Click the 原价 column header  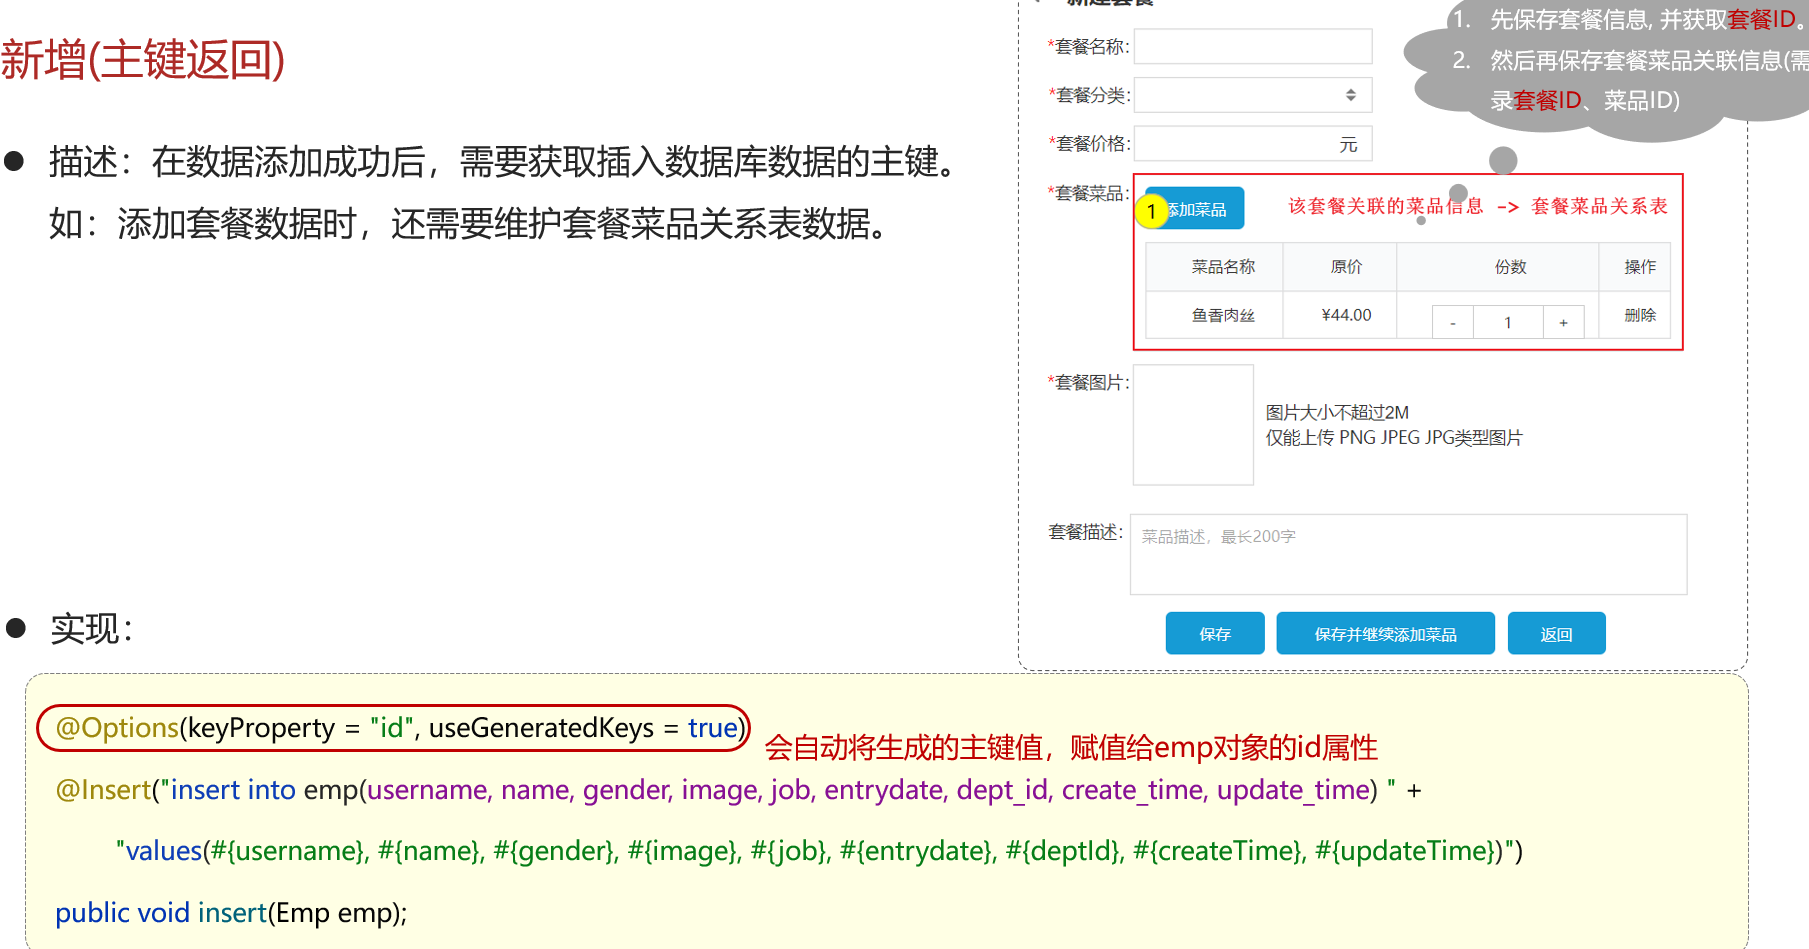click(x=1346, y=267)
